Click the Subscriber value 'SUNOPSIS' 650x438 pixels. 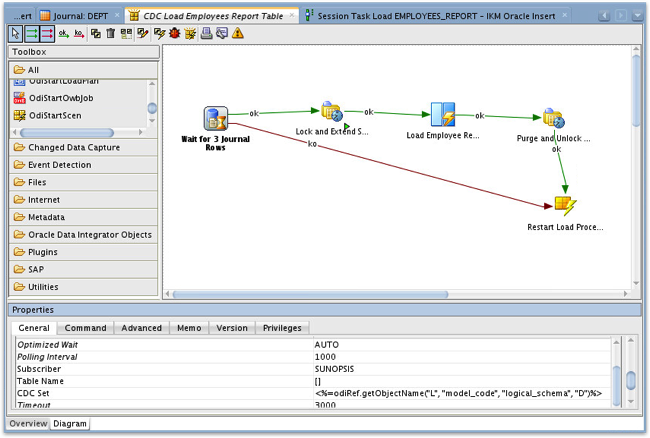(x=334, y=369)
